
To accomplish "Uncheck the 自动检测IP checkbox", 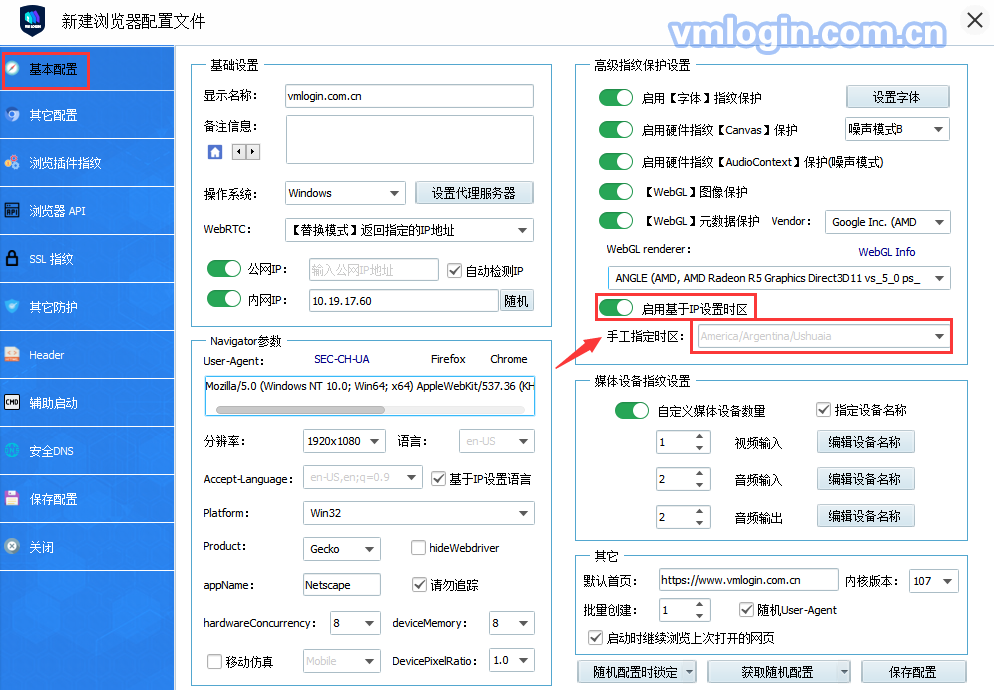I will point(454,271).
